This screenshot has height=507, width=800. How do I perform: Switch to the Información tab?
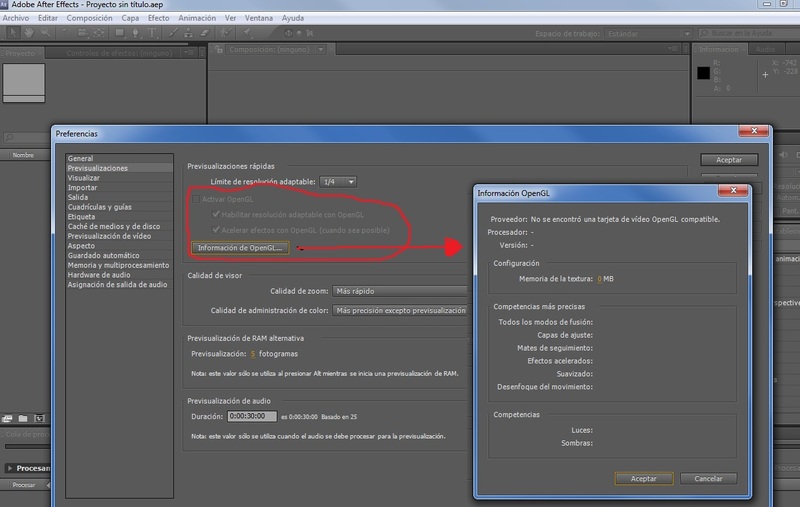click(718, 49)
